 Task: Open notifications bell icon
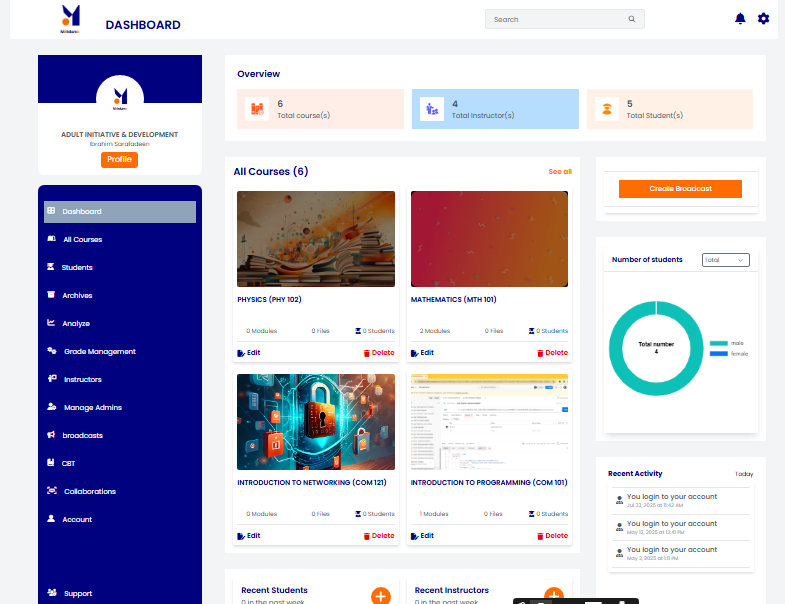point(740,19)
